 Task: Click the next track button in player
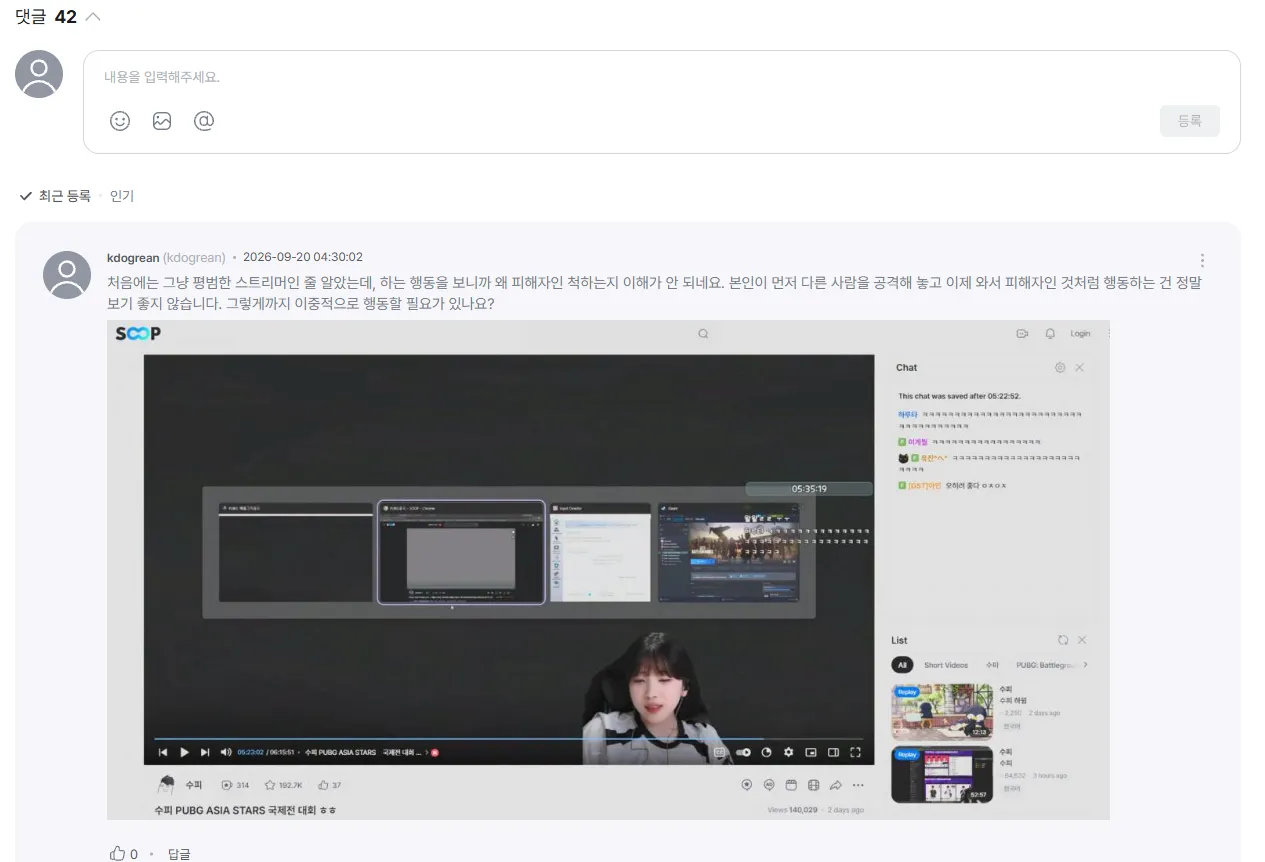point(205,752)
